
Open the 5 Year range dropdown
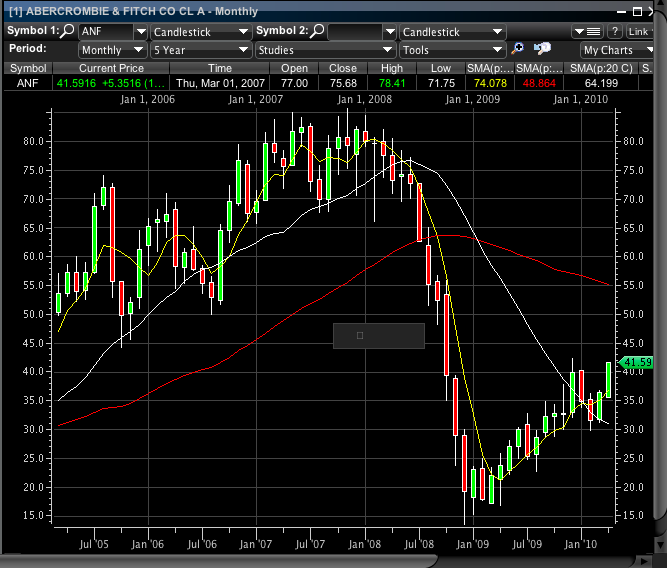click(200, 49)
